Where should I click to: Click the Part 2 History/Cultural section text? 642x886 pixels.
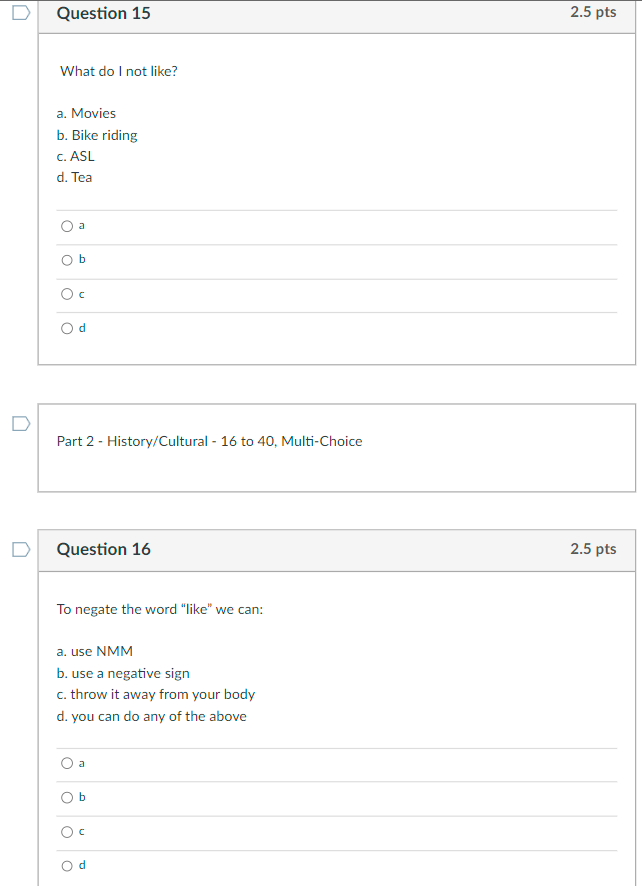click(209, 441)
